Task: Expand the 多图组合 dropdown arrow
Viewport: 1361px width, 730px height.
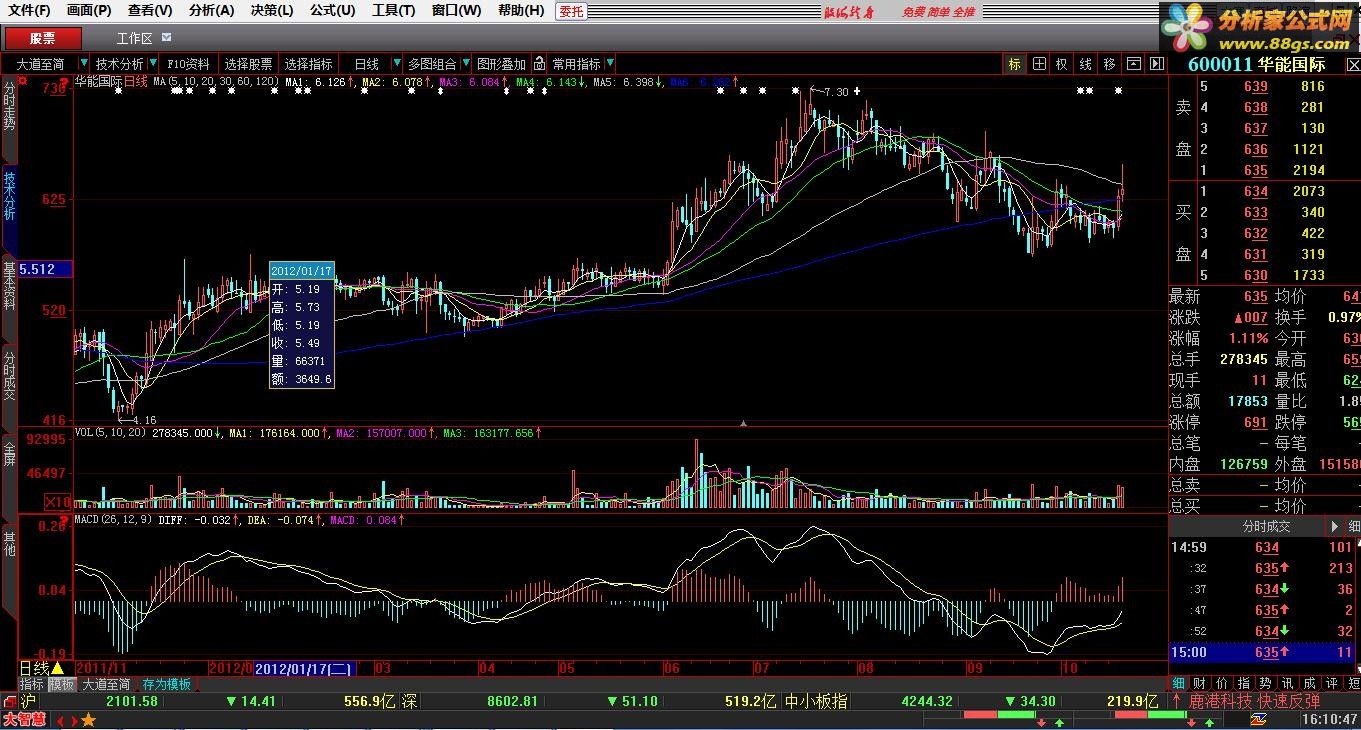Action: coord(465,64)
